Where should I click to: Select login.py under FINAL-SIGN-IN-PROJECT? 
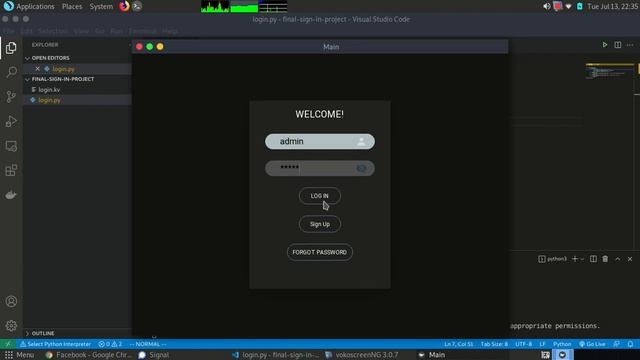49,100
